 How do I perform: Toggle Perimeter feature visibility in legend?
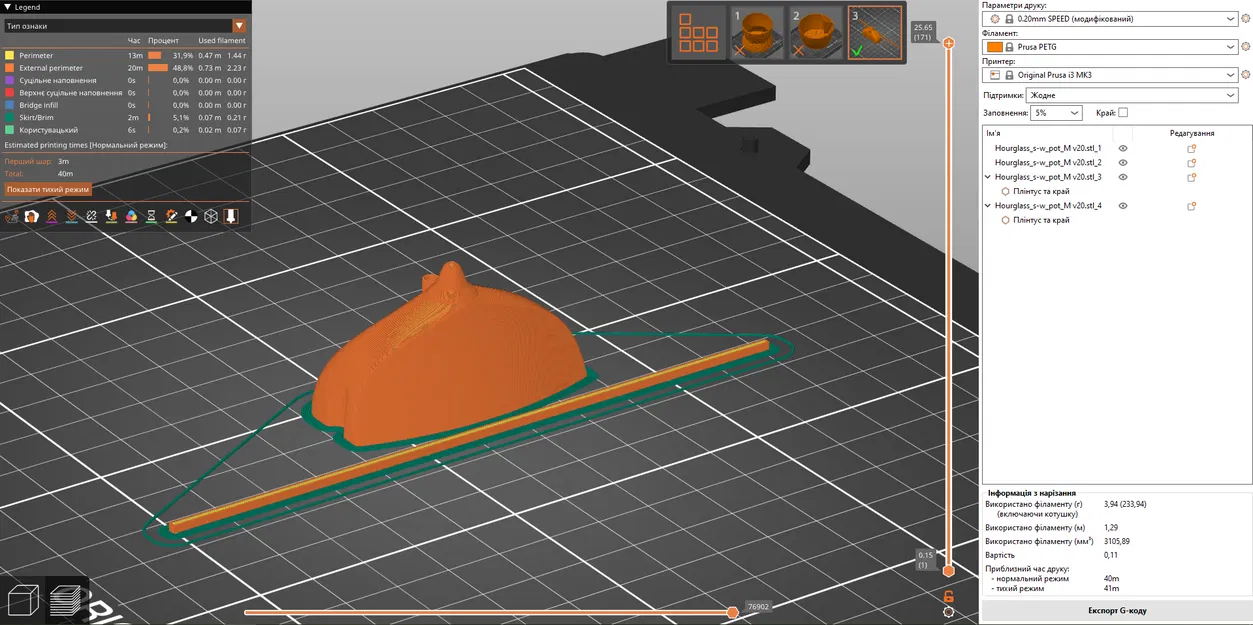pos(125,55)
